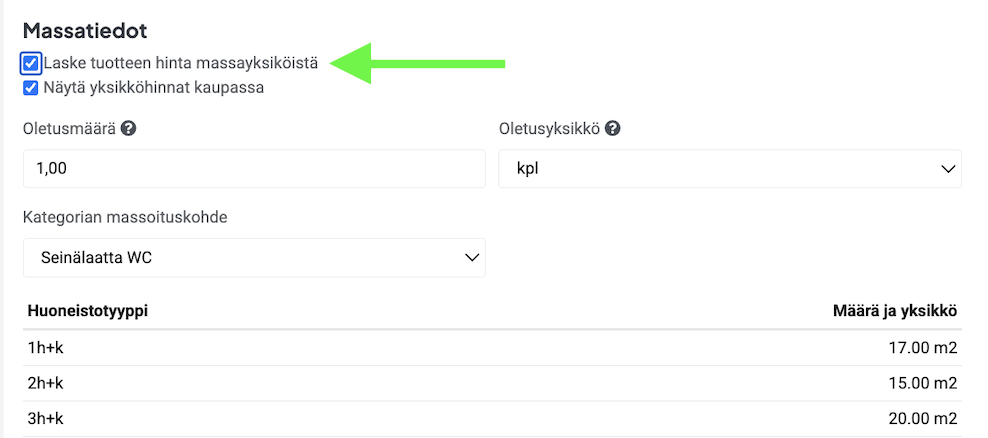This screenshot has height=438, width=988.
Task: Uncheck Laske tuotteen hinta massayksiköistä checkbox
Action: (x=31, y=64)
